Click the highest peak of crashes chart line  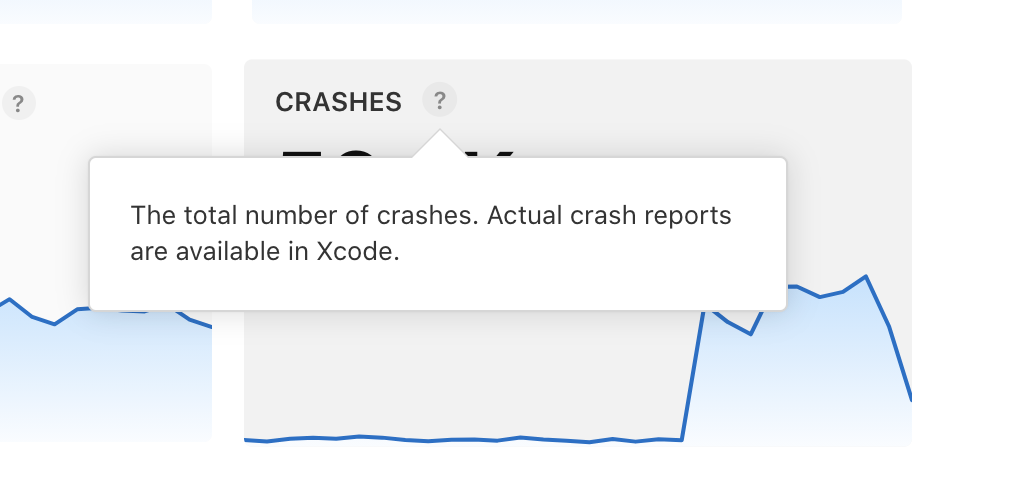coord(865,277)
